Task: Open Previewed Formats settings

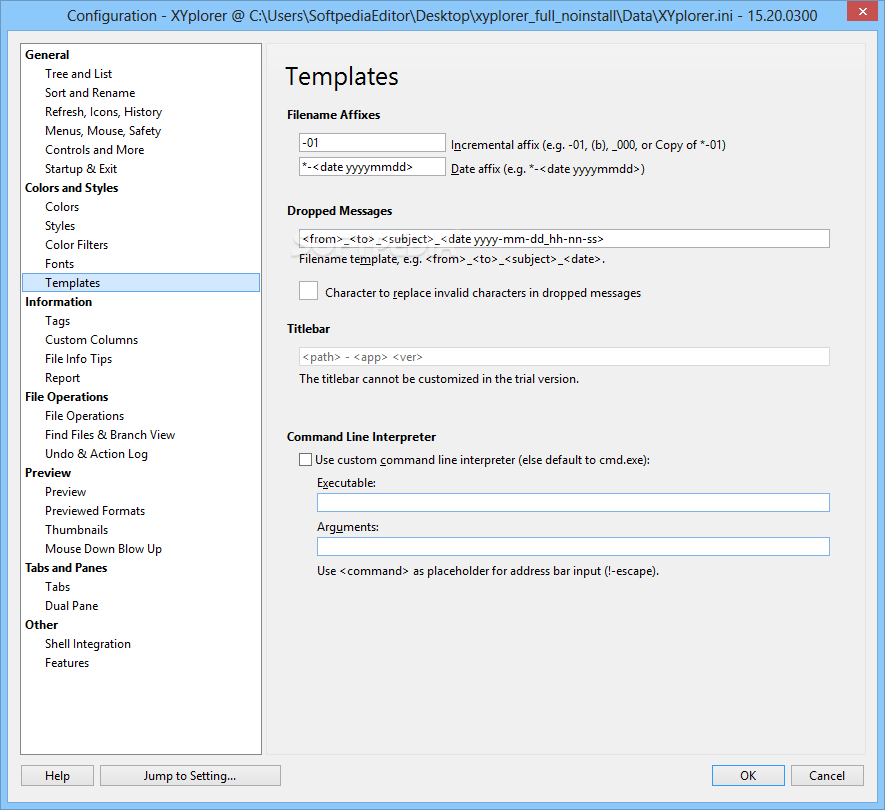Action: tap(95, 511)
